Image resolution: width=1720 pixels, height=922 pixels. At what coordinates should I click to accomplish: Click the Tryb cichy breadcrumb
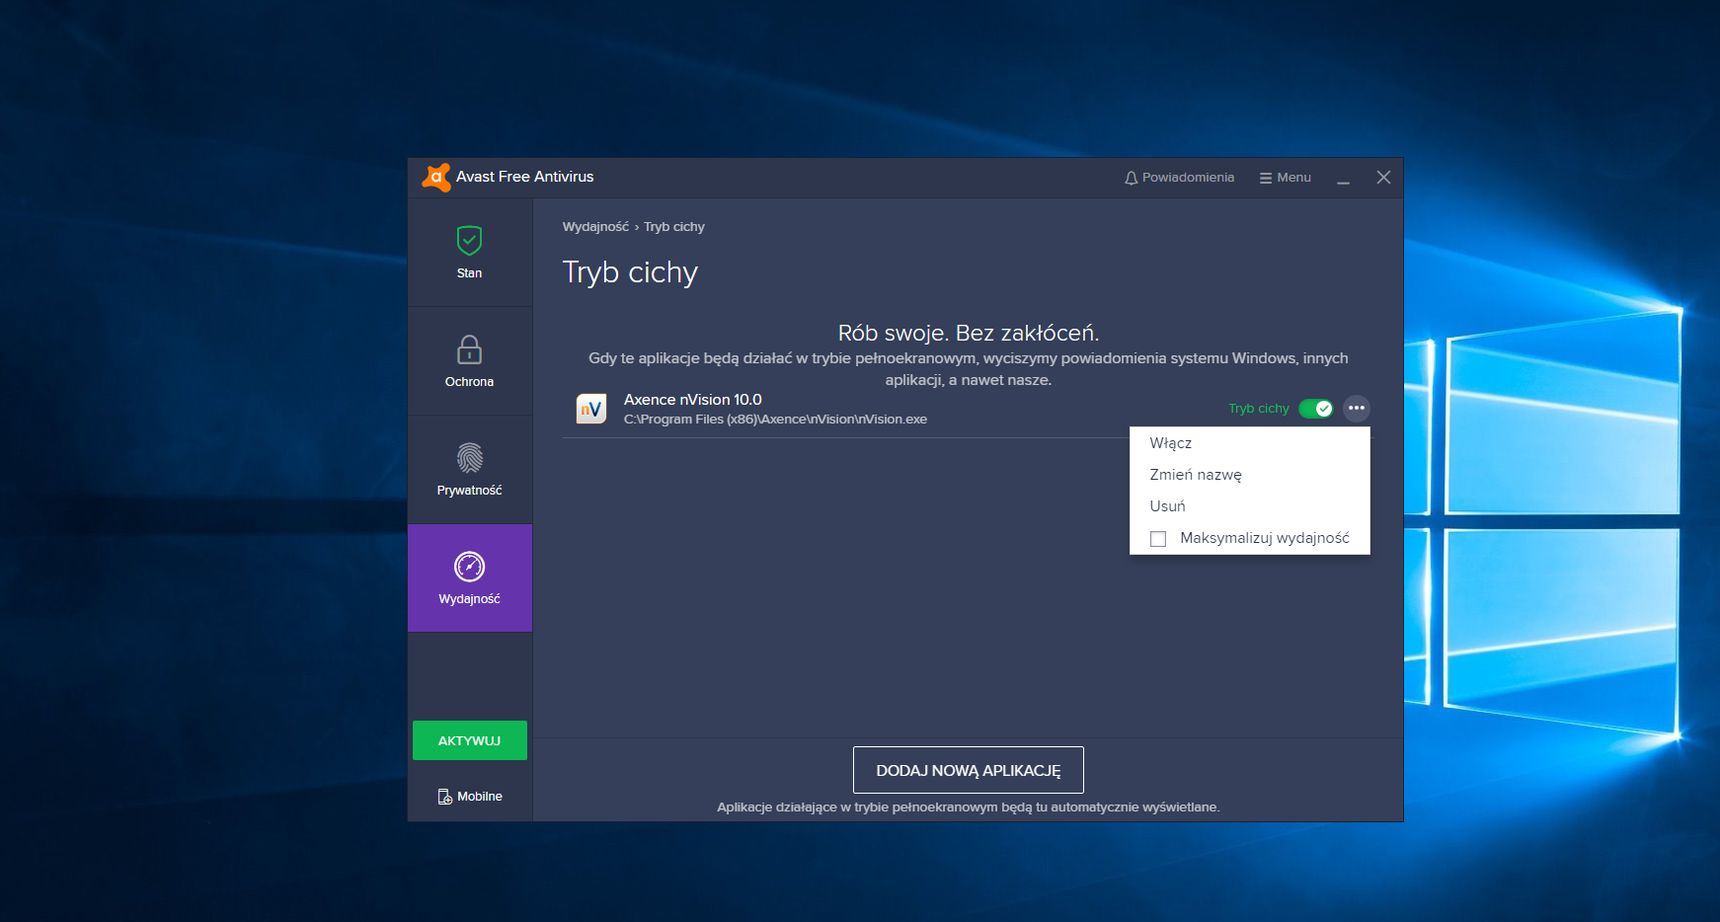674,227
